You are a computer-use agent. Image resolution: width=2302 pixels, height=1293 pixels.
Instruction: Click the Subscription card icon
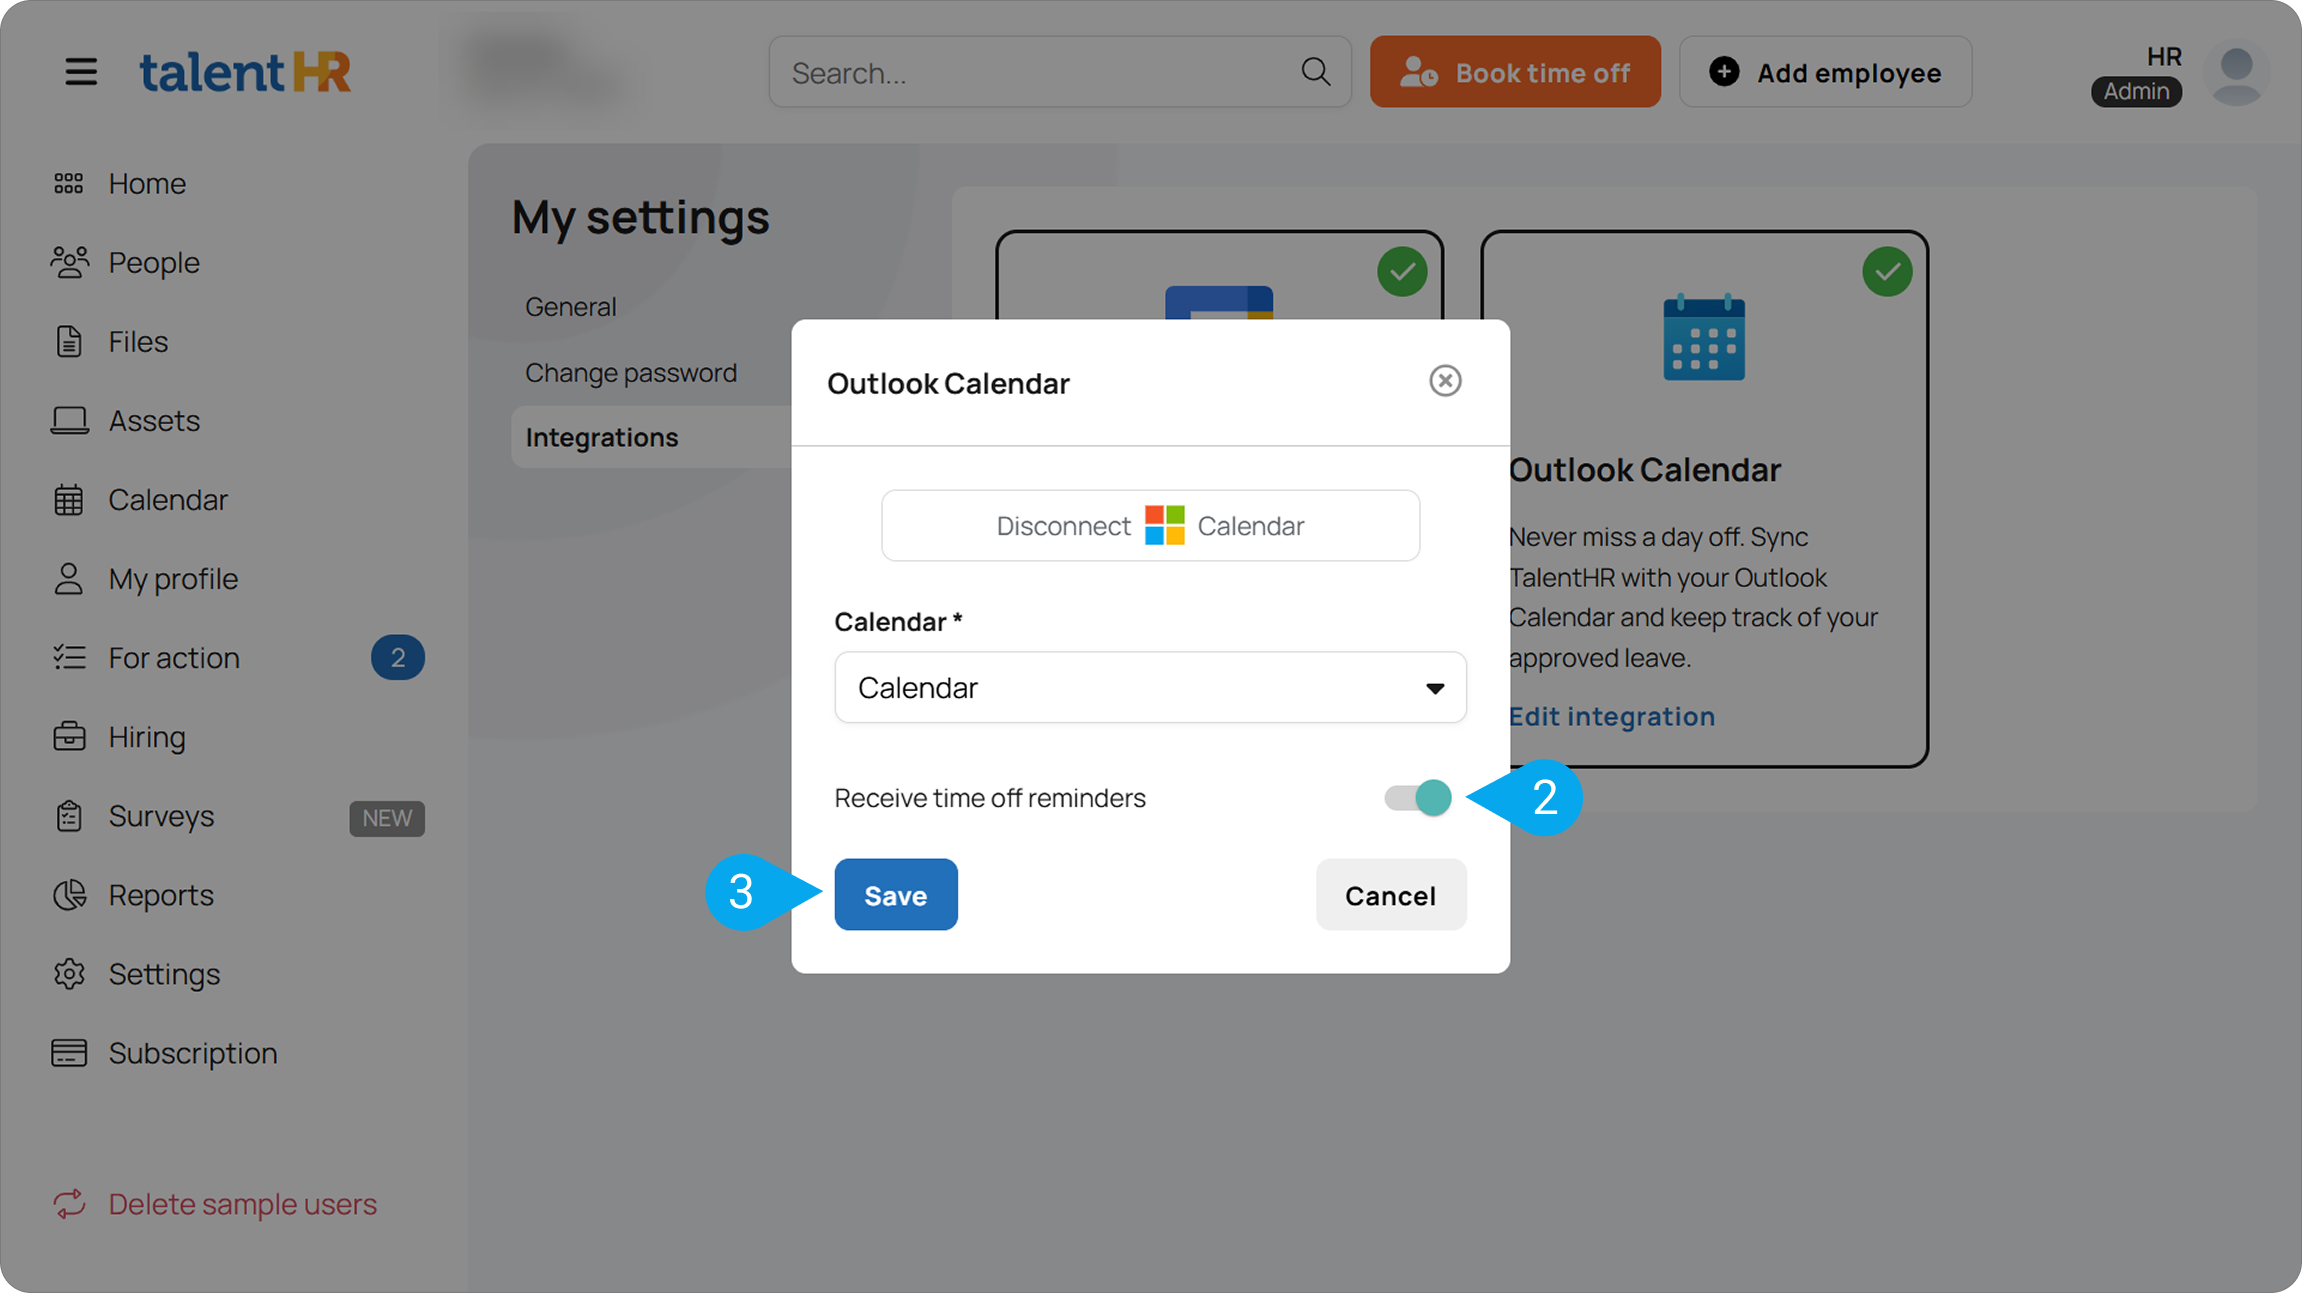69,1052
